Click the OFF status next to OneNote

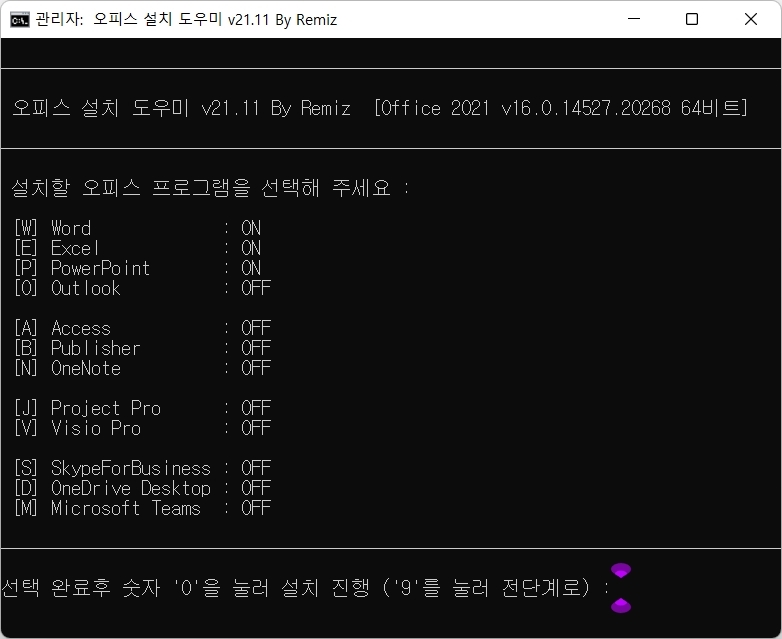[x=256, y=368]
